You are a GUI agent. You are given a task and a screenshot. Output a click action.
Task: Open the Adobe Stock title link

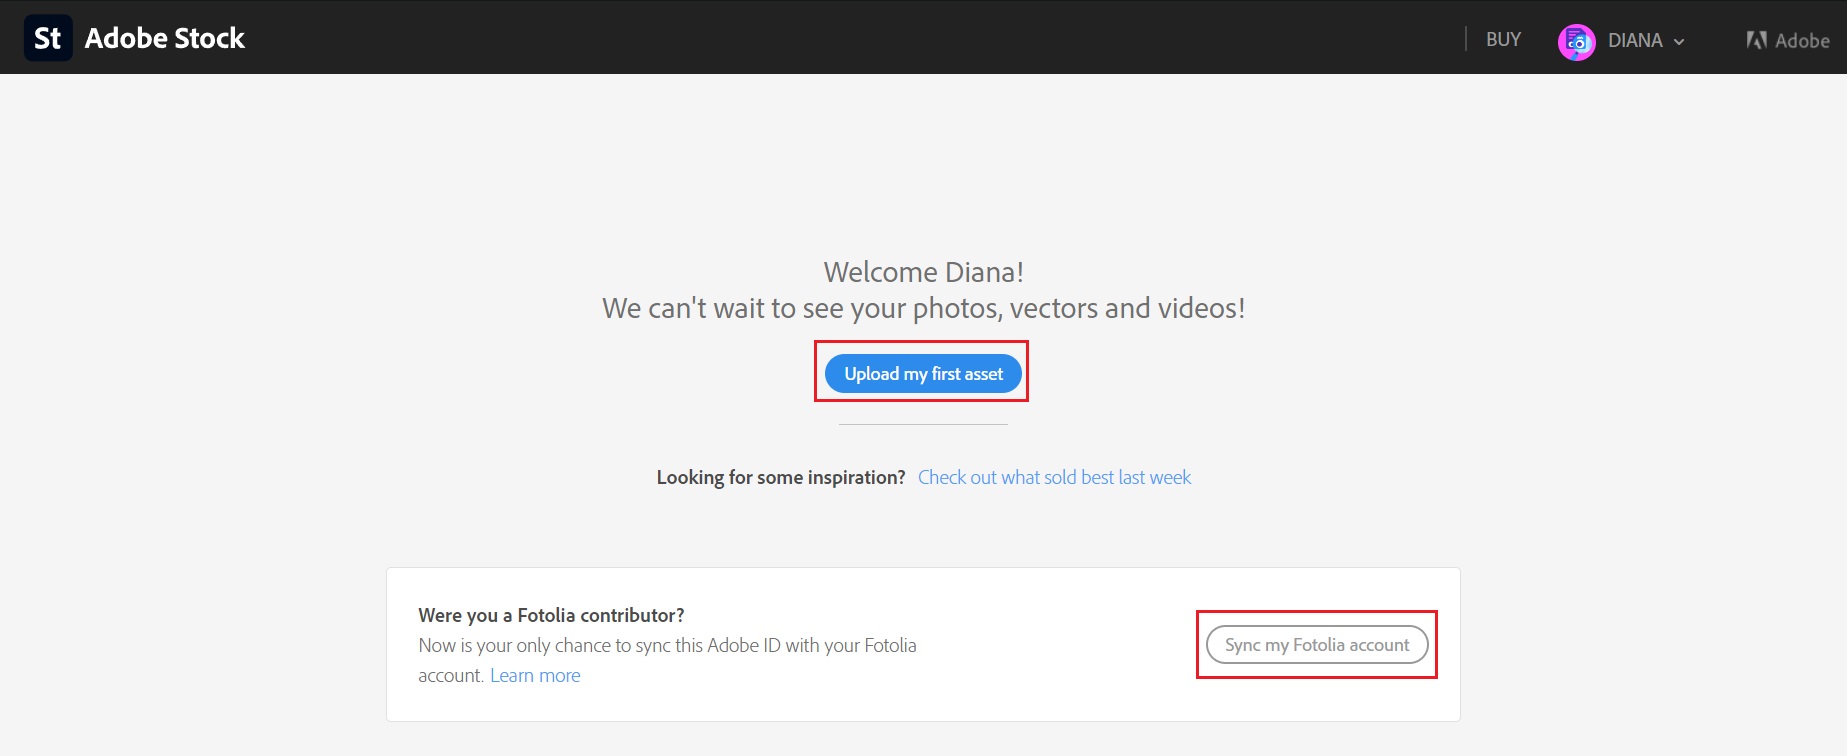coord(165,38)
